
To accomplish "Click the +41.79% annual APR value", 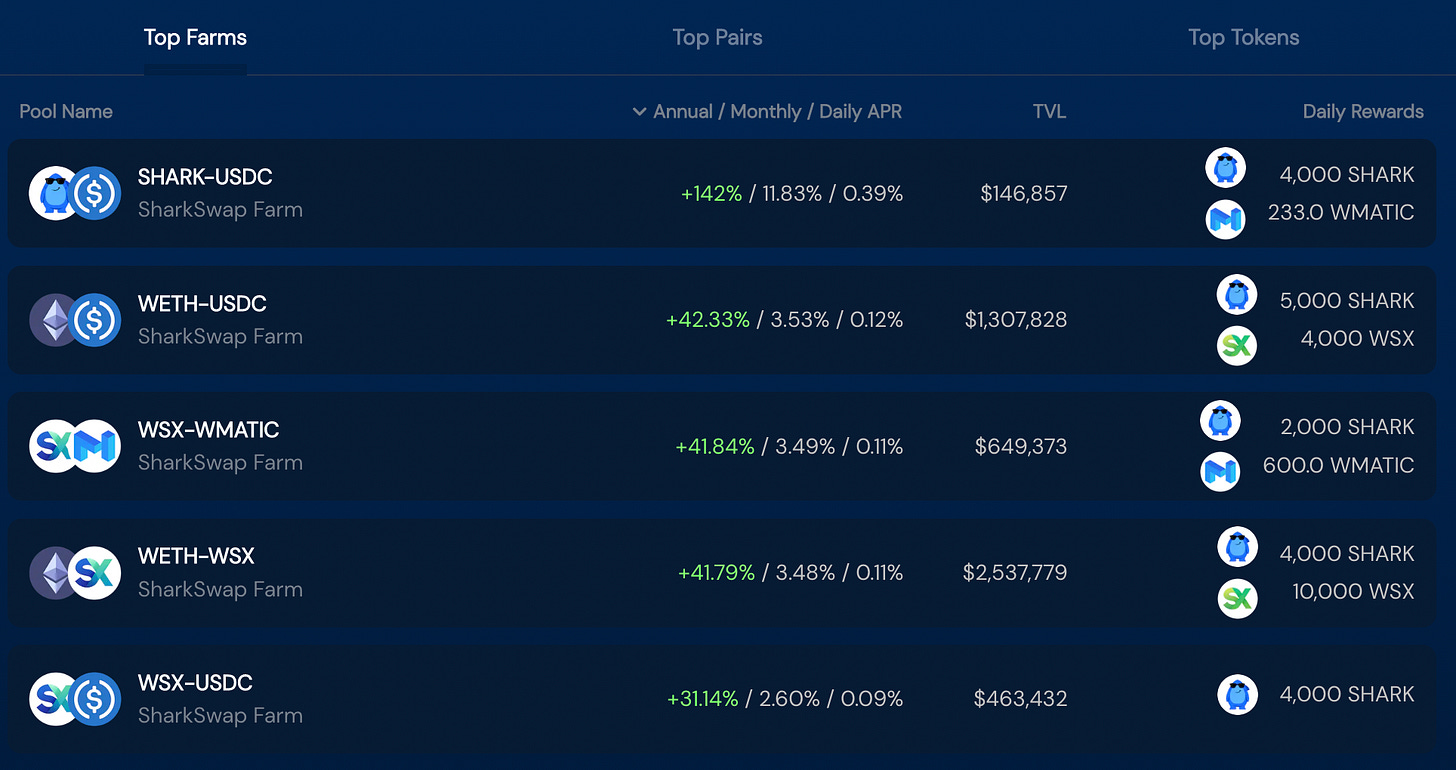I will 716,573.
